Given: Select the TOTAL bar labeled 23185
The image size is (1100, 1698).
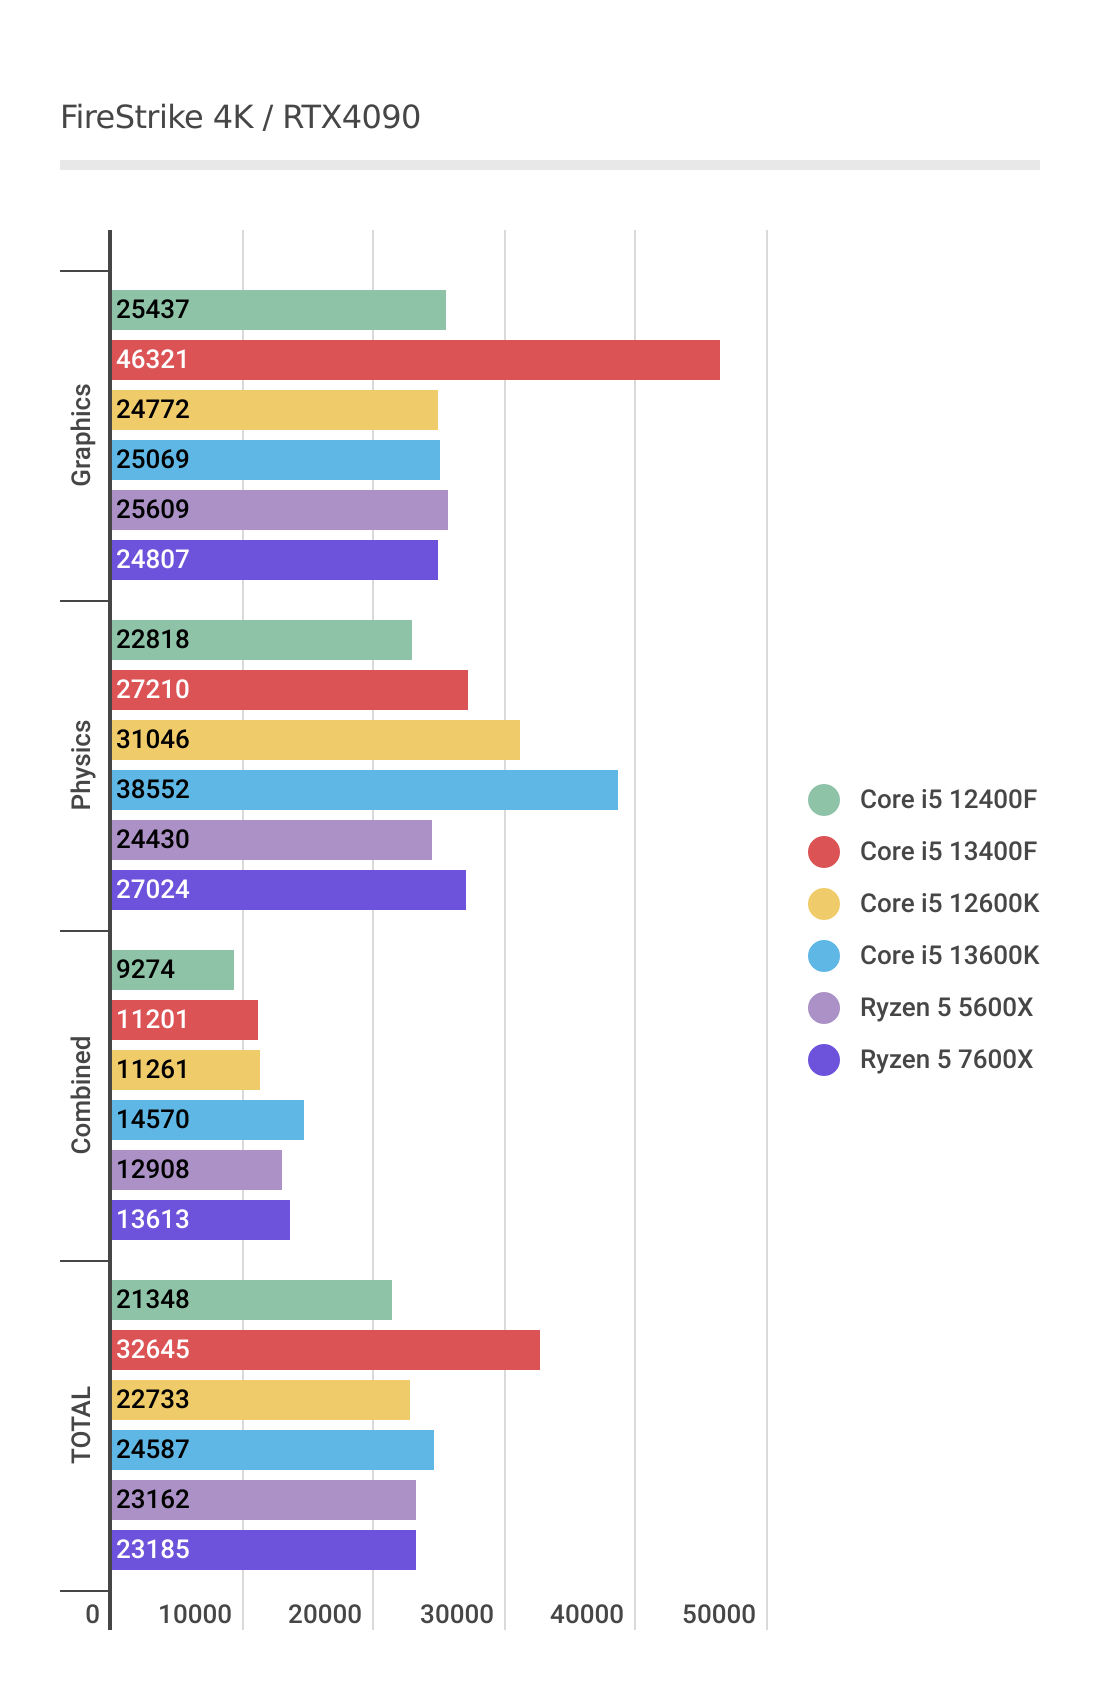Looking at the screenshot, I should [x=263, y=1550].
